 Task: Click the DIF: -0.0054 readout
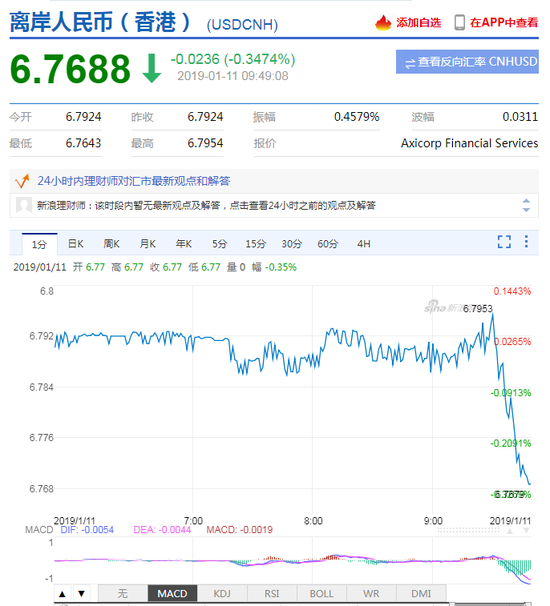[x=87, y=529]
